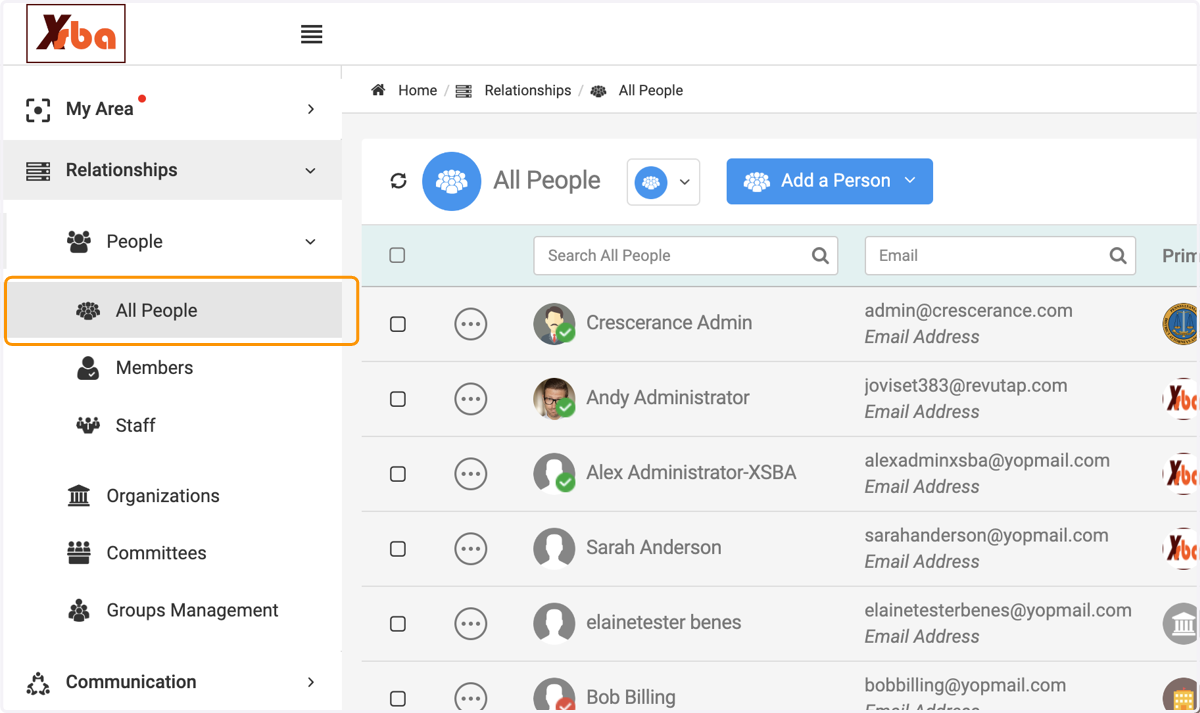Click email joviset383@revutap.com

coord(966,386)
